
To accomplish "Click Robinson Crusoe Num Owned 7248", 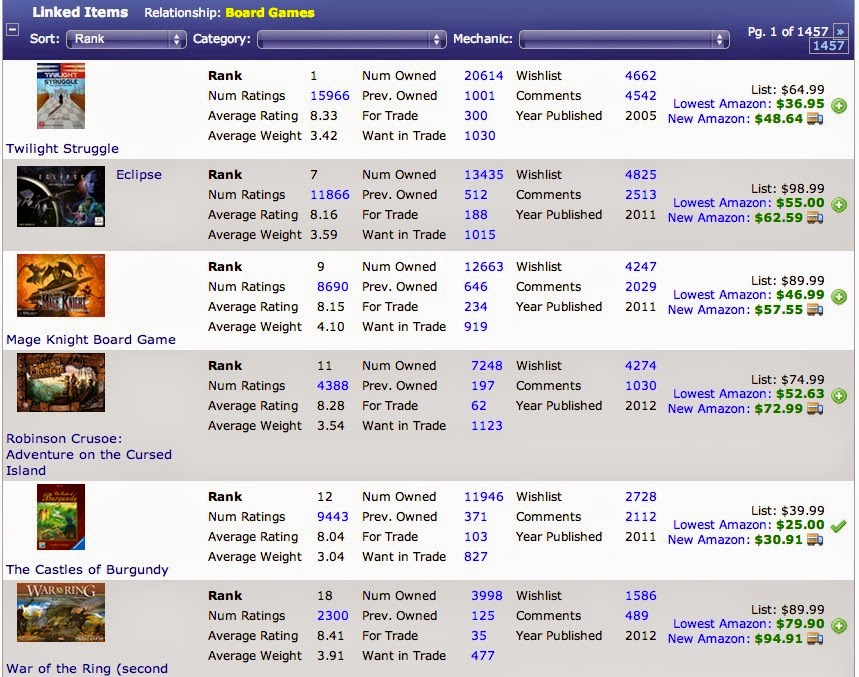I will (487, 366).
